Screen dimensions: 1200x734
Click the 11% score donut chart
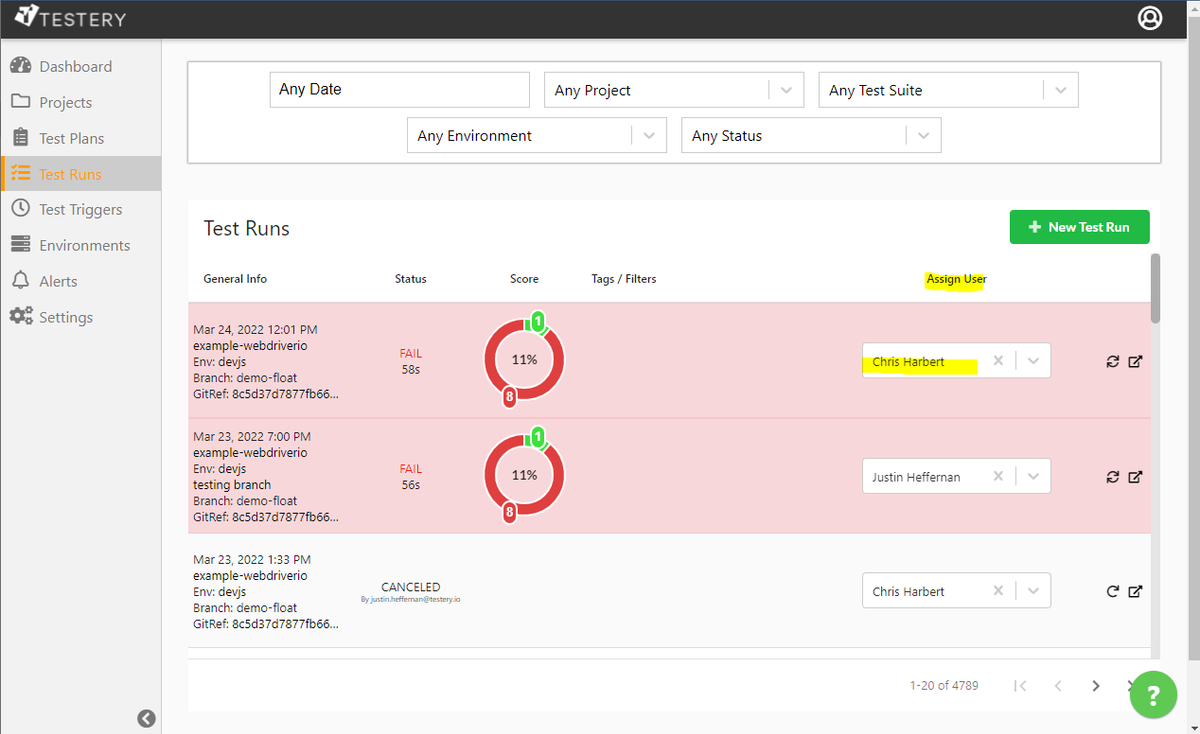pos(524,360)
